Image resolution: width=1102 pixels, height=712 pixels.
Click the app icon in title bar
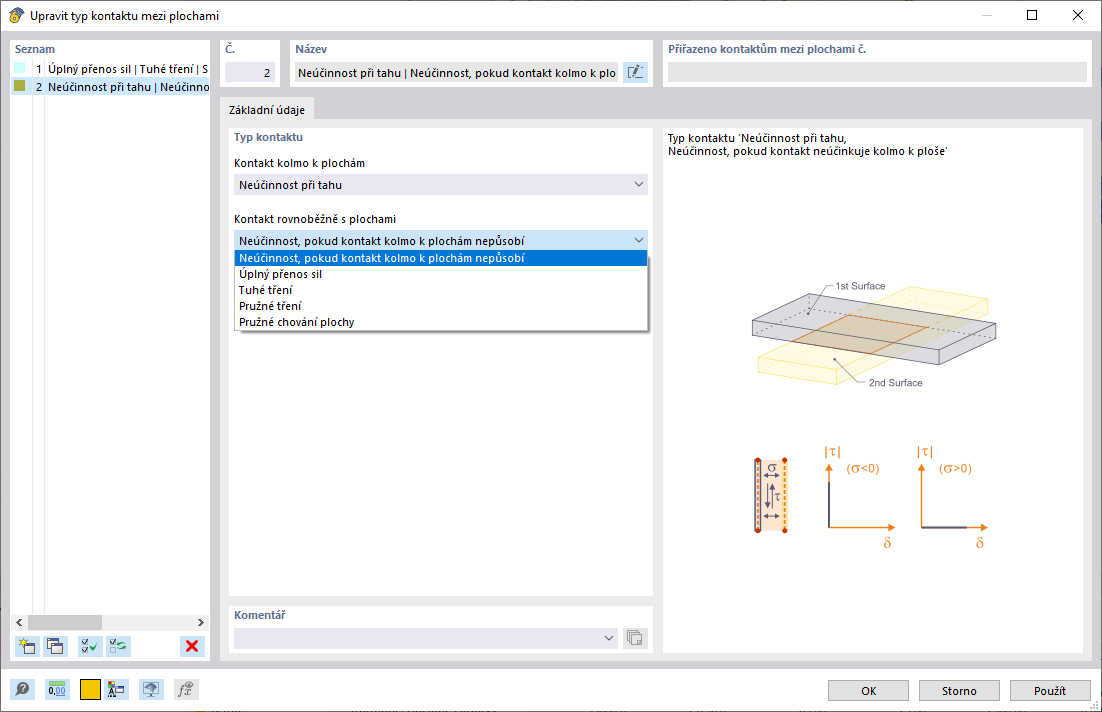click(16, 15)
